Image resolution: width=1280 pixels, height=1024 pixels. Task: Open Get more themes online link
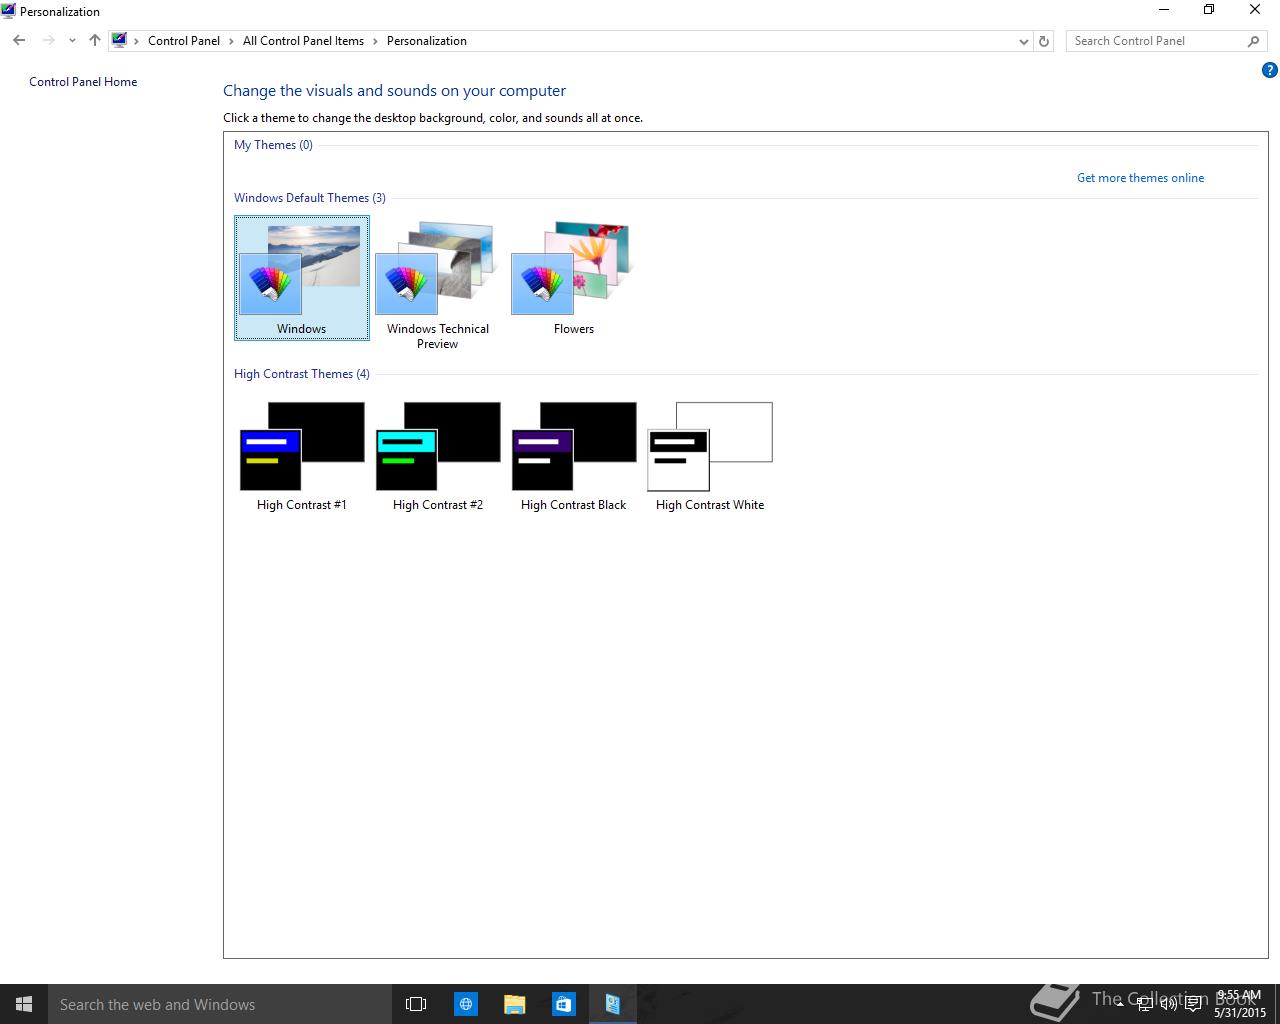click(x=1140, y=178)
